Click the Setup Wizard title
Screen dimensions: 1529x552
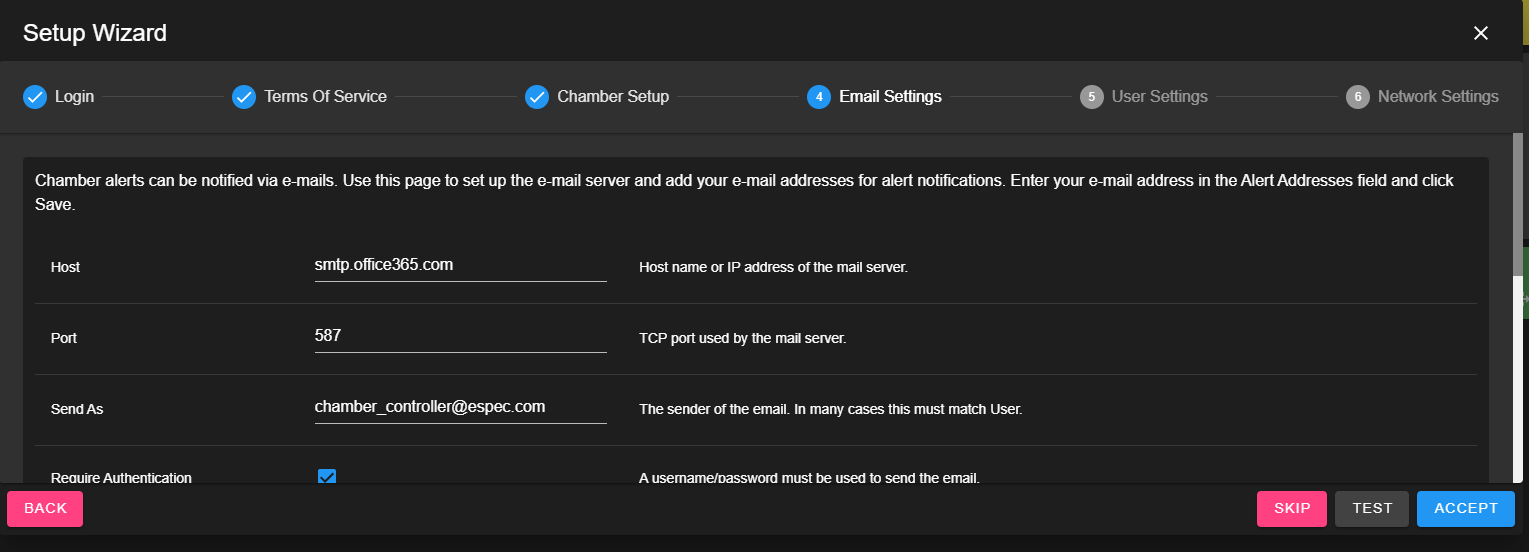coord(95,33)
